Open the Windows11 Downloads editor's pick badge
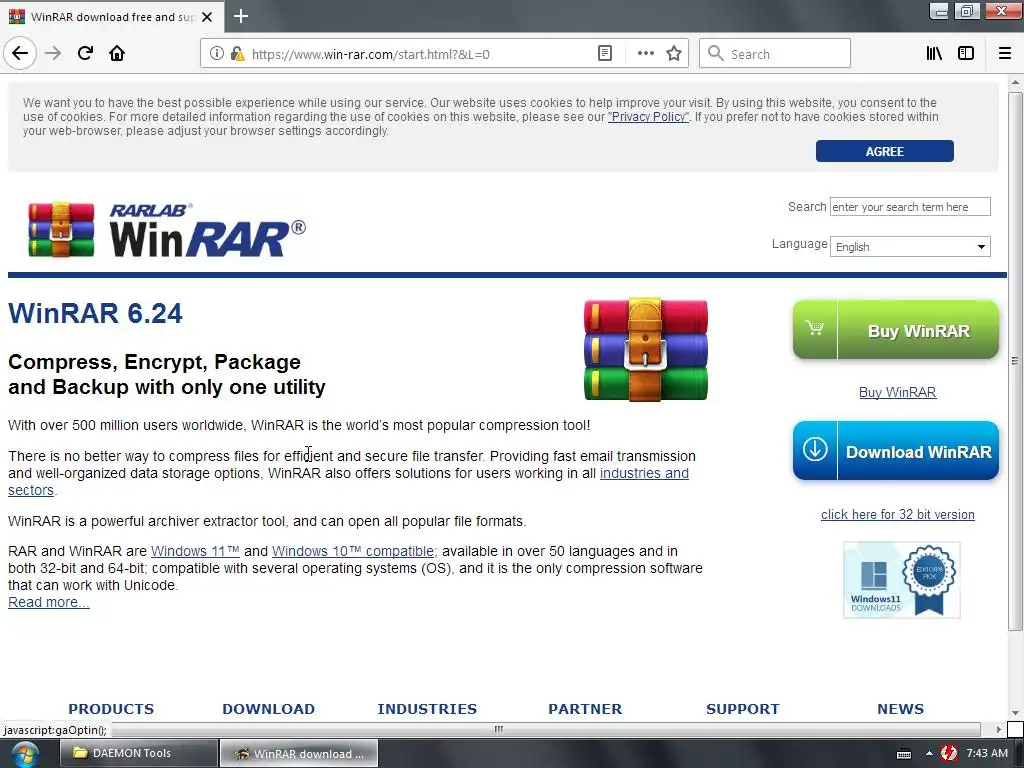The height and width of the screenshot is (768, 1024). (x=902, y=580)
